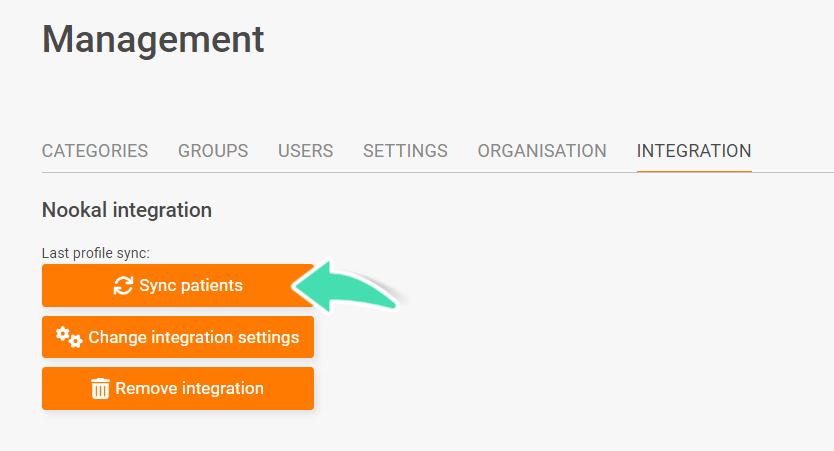834x451 pixels.
Task: Click the word settings on orange button
Action: (x=268, y=338)
